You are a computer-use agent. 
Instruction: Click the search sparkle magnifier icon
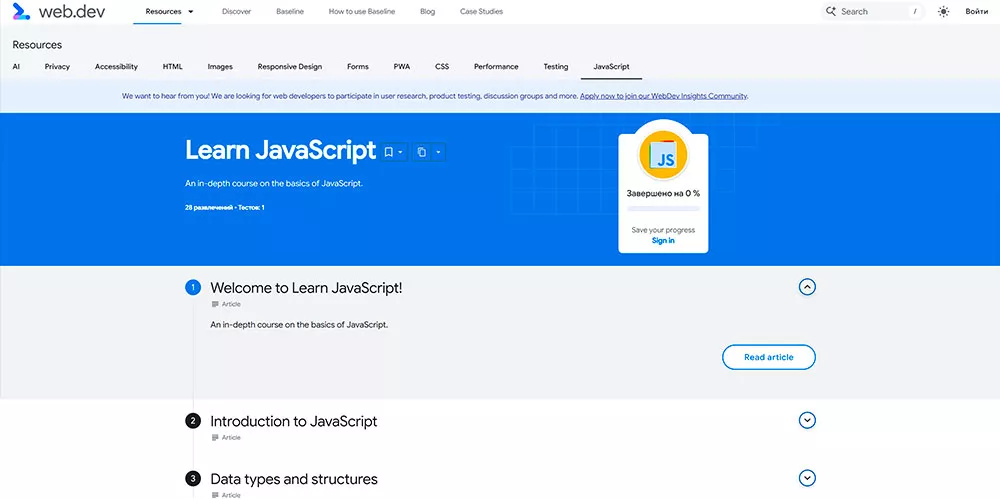[x=830, y=11]
